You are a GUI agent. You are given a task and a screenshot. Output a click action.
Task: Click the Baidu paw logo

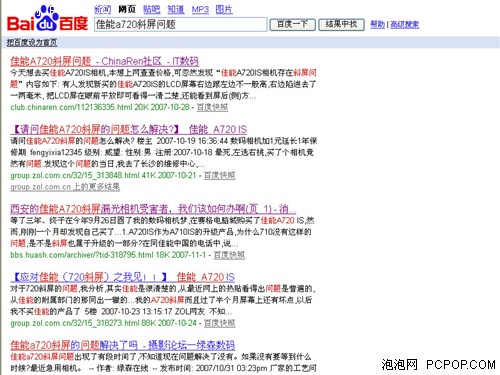(48, 18)
